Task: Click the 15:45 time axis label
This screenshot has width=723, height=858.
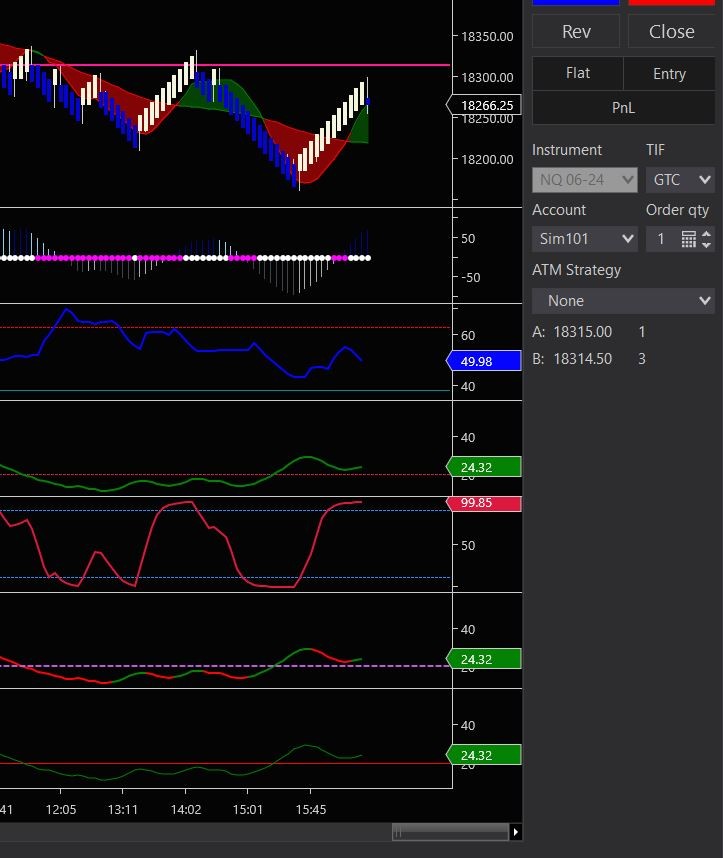Action: tap(311, 809)
